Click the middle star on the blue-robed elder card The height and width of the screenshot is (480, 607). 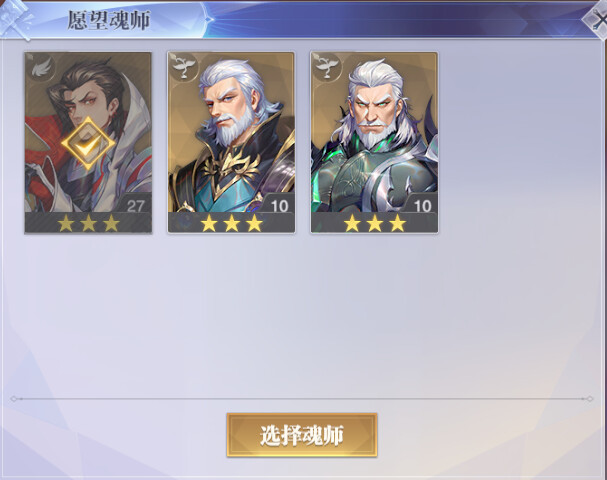pos(231,223)
